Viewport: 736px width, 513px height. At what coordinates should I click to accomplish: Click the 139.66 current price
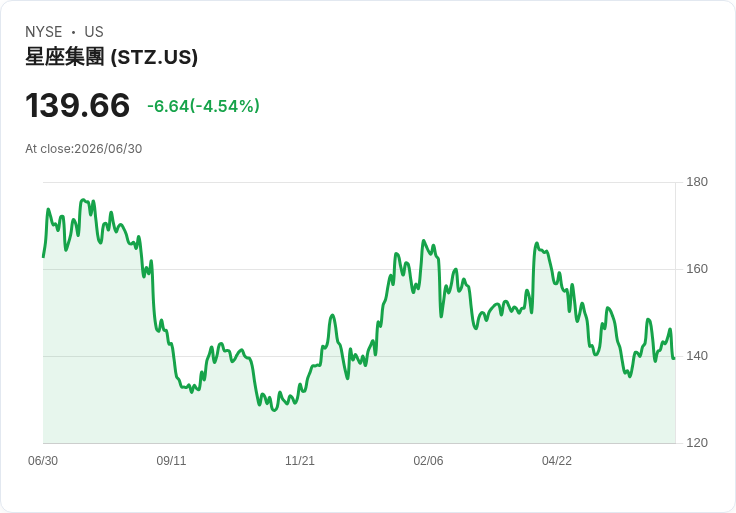(77, 105)
